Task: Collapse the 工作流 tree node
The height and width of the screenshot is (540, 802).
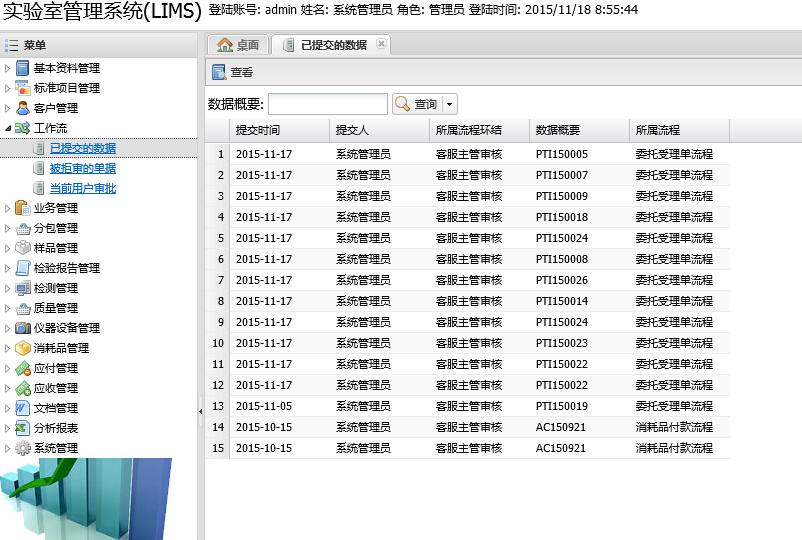Action: 8,128
